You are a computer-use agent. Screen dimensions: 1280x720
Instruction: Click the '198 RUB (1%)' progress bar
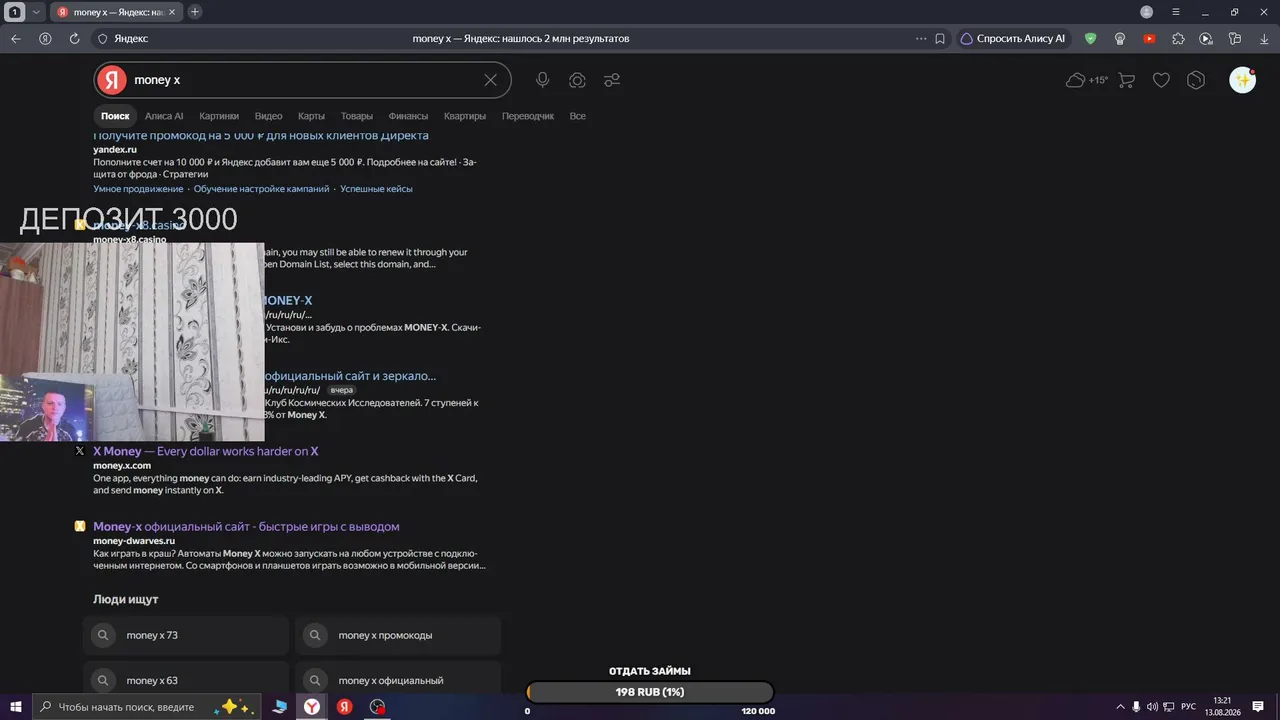click(x=650, y=692)
